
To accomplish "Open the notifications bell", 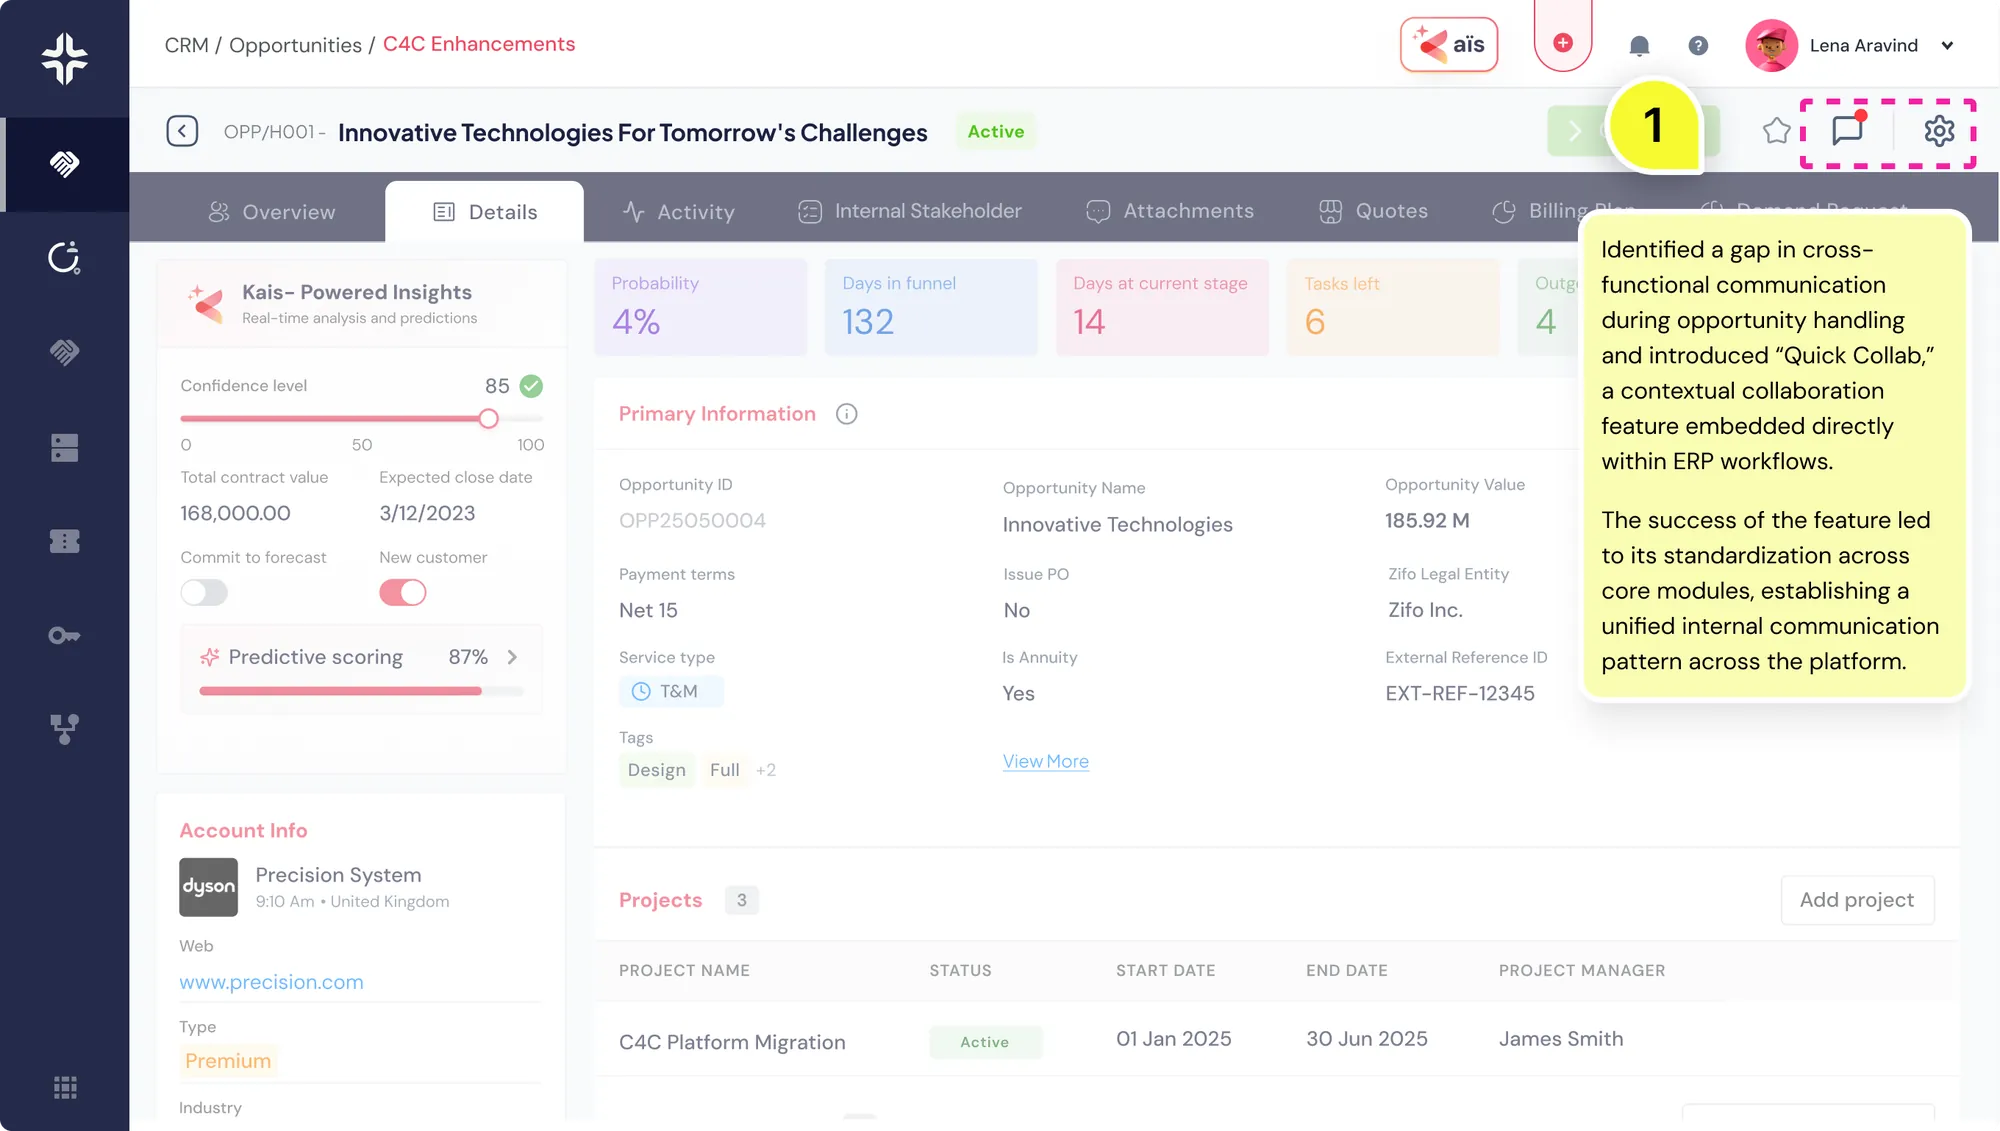I will tap(1639, 45).
